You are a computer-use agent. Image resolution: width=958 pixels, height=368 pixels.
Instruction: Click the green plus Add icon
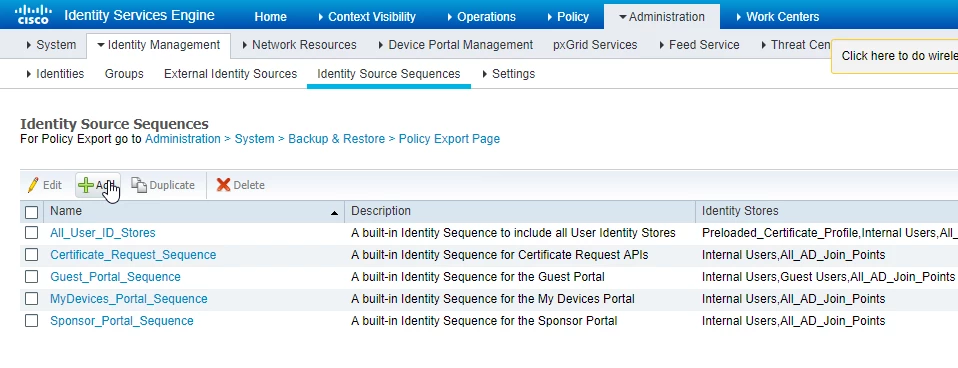(86, 185)
